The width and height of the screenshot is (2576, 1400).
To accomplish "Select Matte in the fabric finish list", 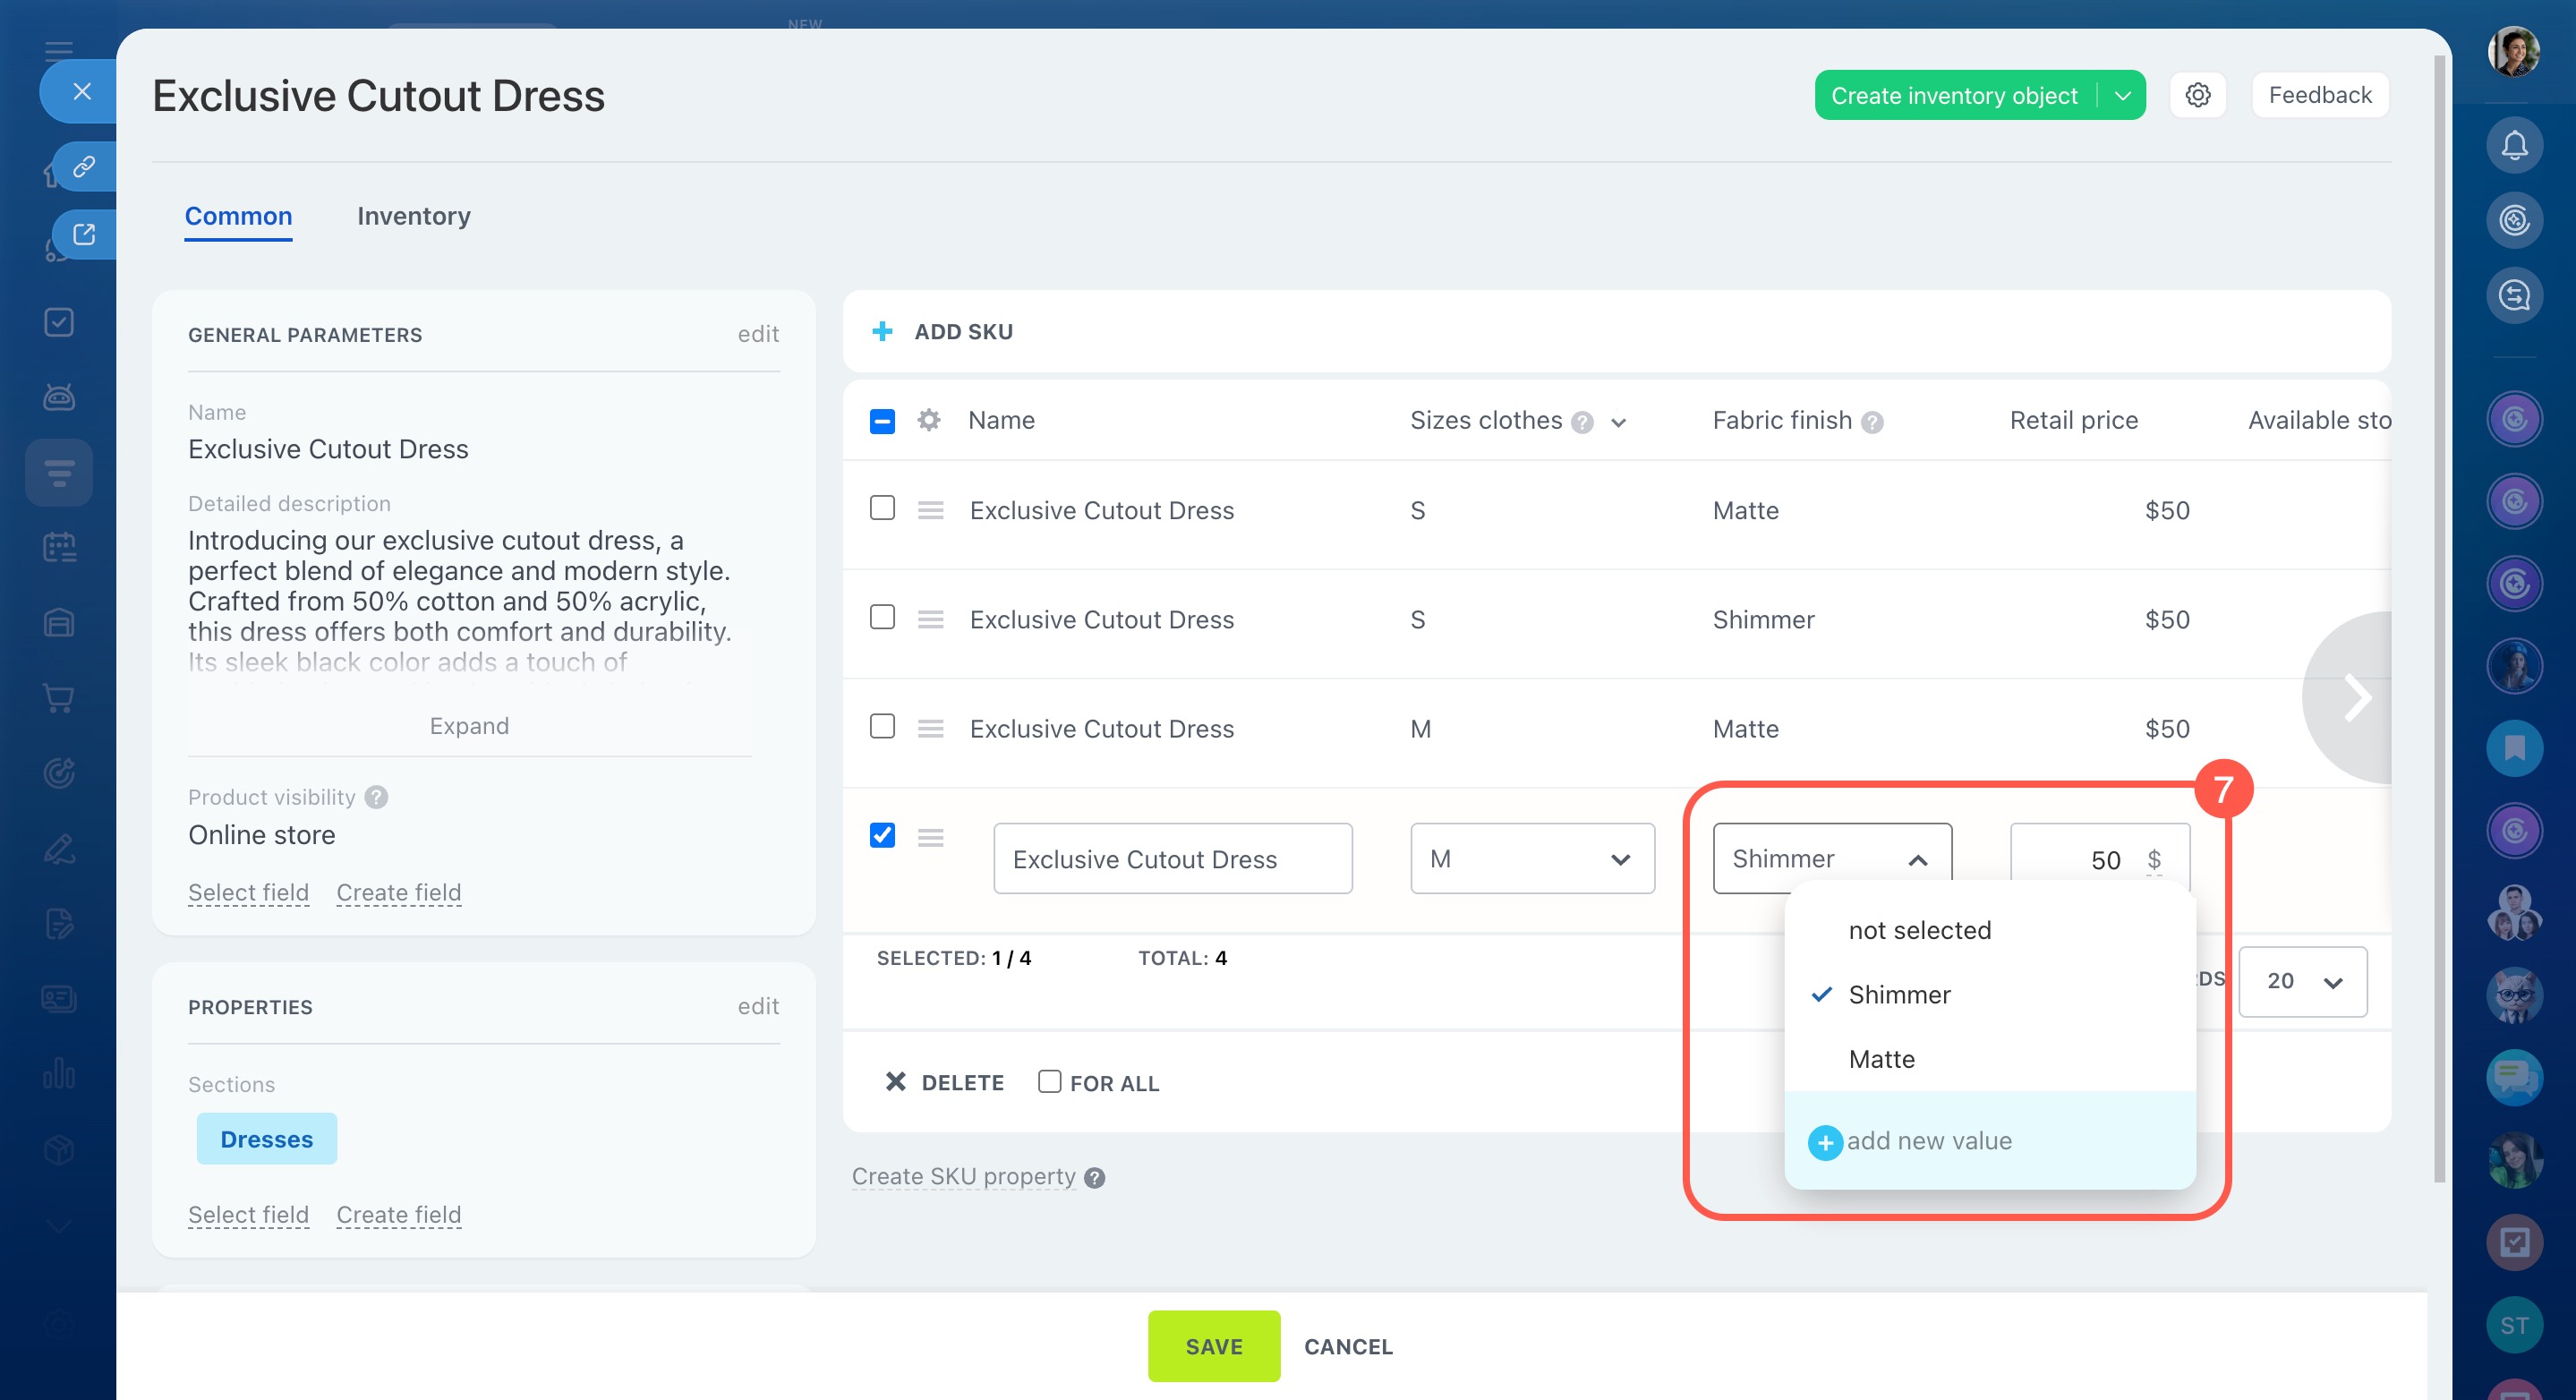I will click(x=1881, y=1059).
